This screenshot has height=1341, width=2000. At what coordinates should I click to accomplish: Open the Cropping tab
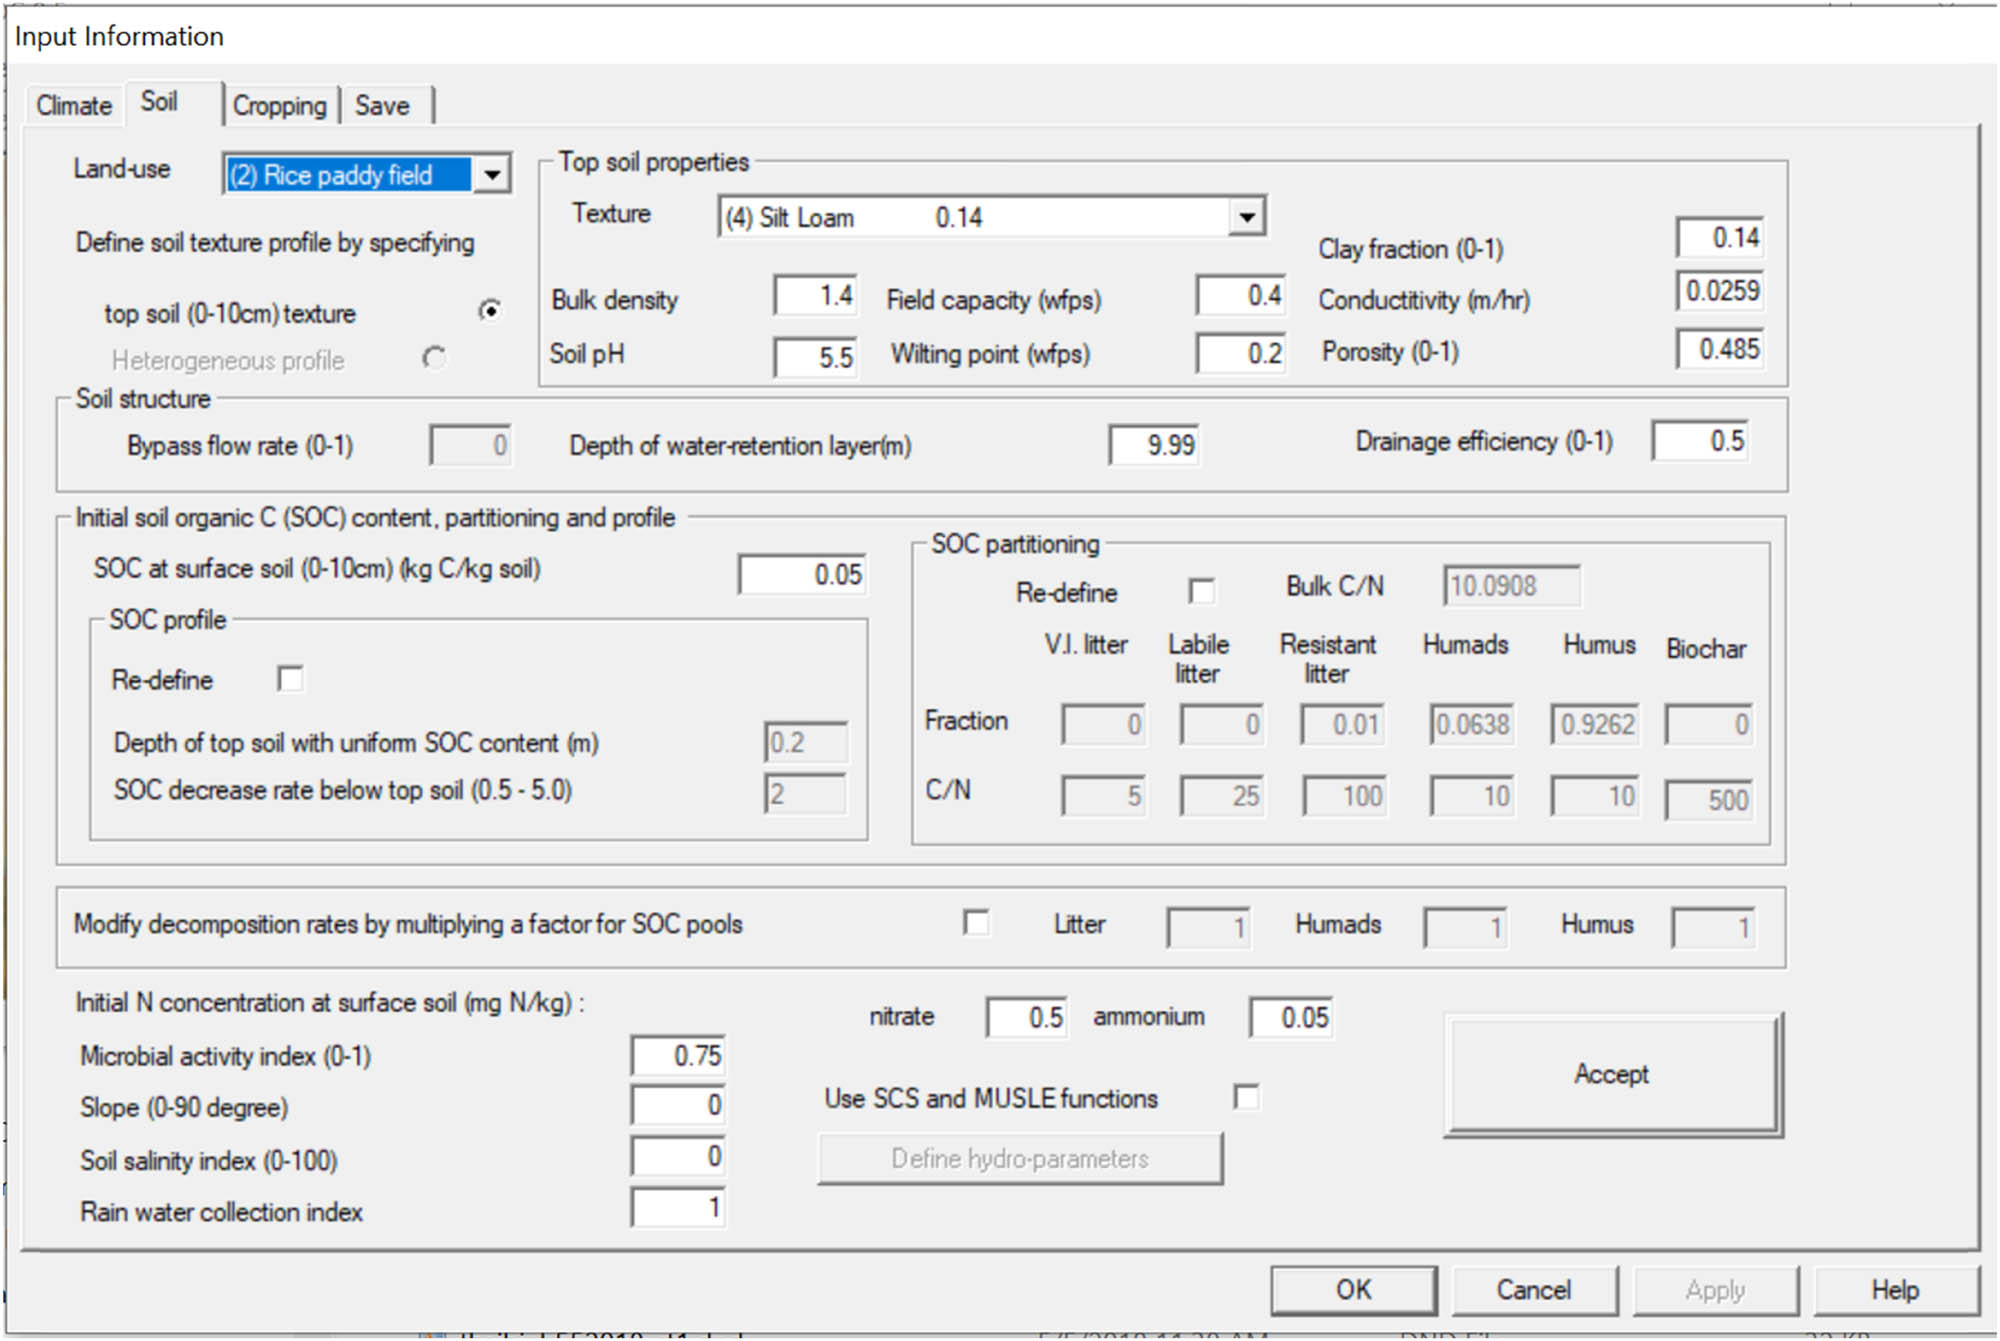click(x=279, y=106)
